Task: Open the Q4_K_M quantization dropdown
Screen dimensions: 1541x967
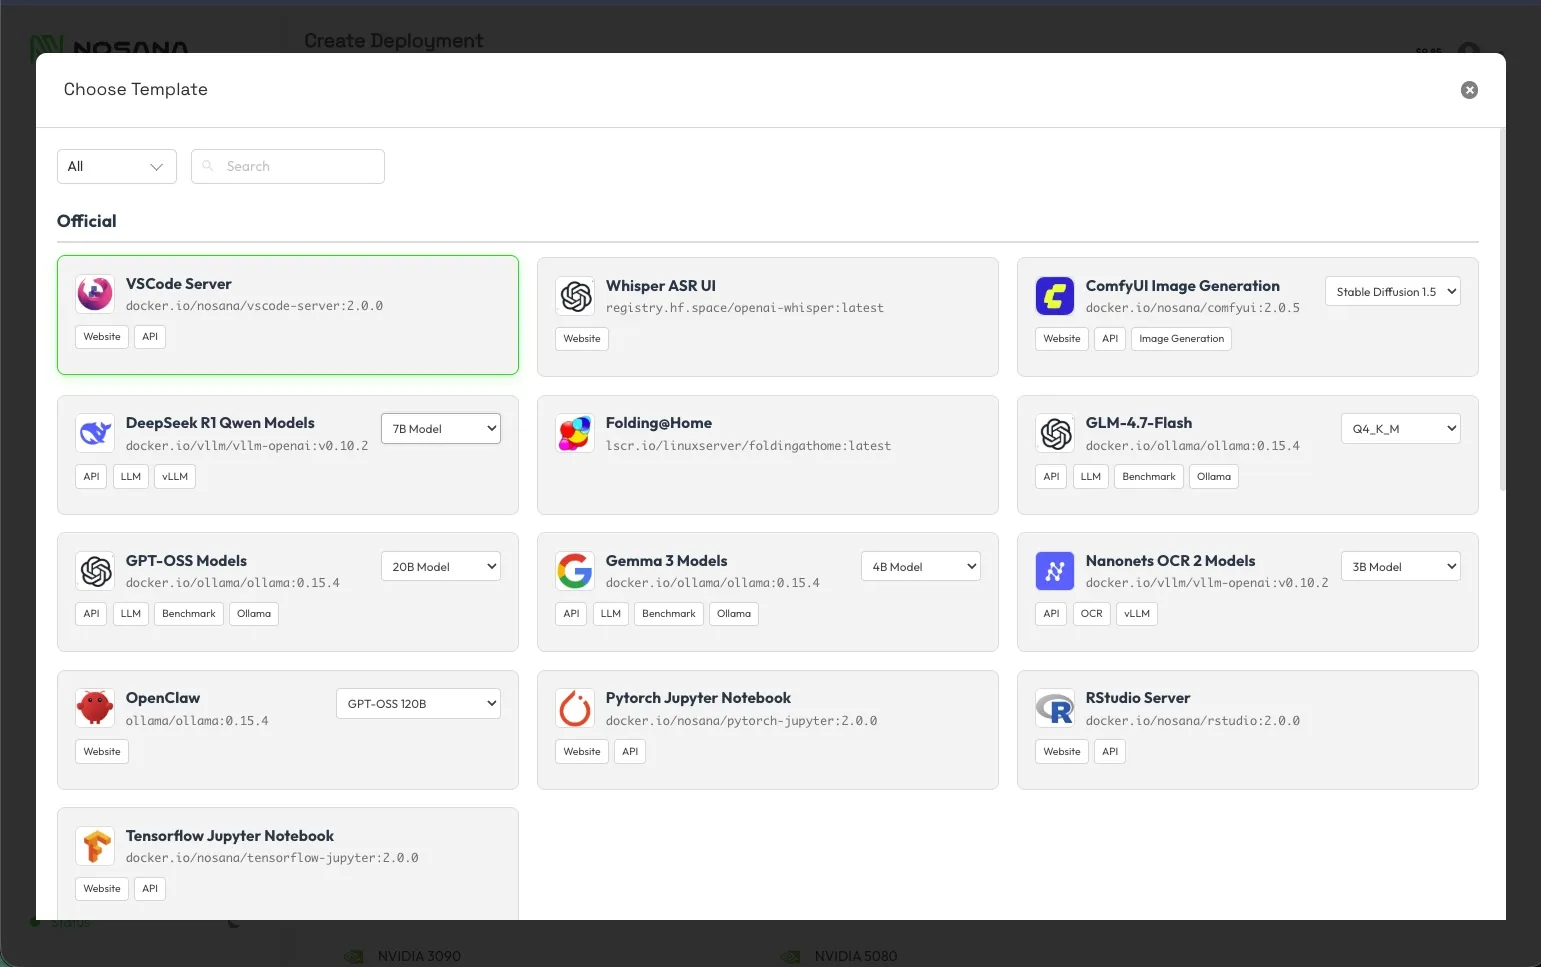Action: (1401, 428)
